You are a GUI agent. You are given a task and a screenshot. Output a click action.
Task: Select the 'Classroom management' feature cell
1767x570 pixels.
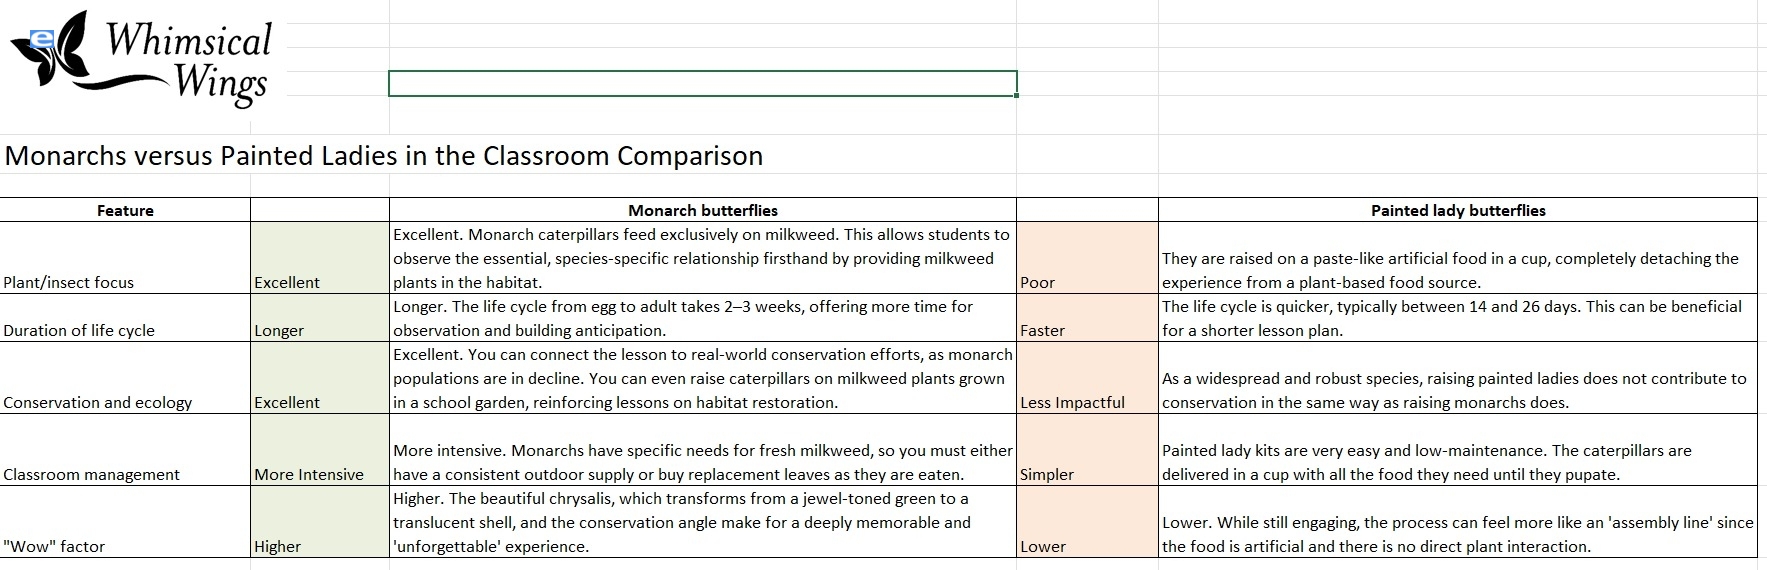pos(125,450)
